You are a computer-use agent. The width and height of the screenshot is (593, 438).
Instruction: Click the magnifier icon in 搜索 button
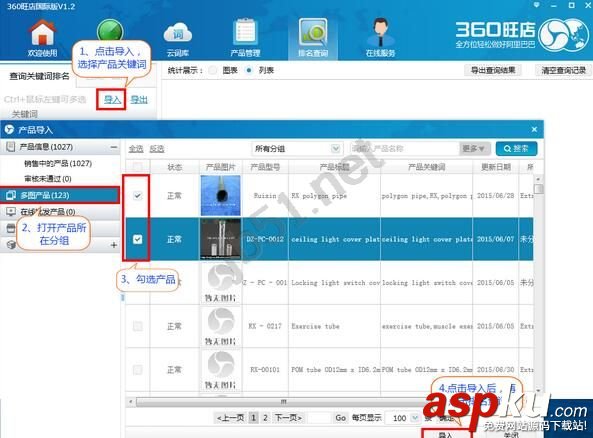pos(507,149)
